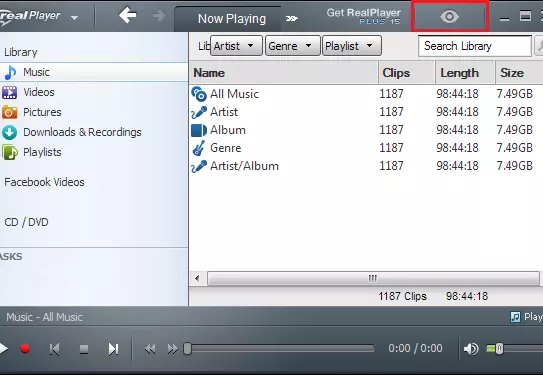This screenshot has width=543, height=375.
Task: Mute audio with the speaker icon
Action: [471, 349]
